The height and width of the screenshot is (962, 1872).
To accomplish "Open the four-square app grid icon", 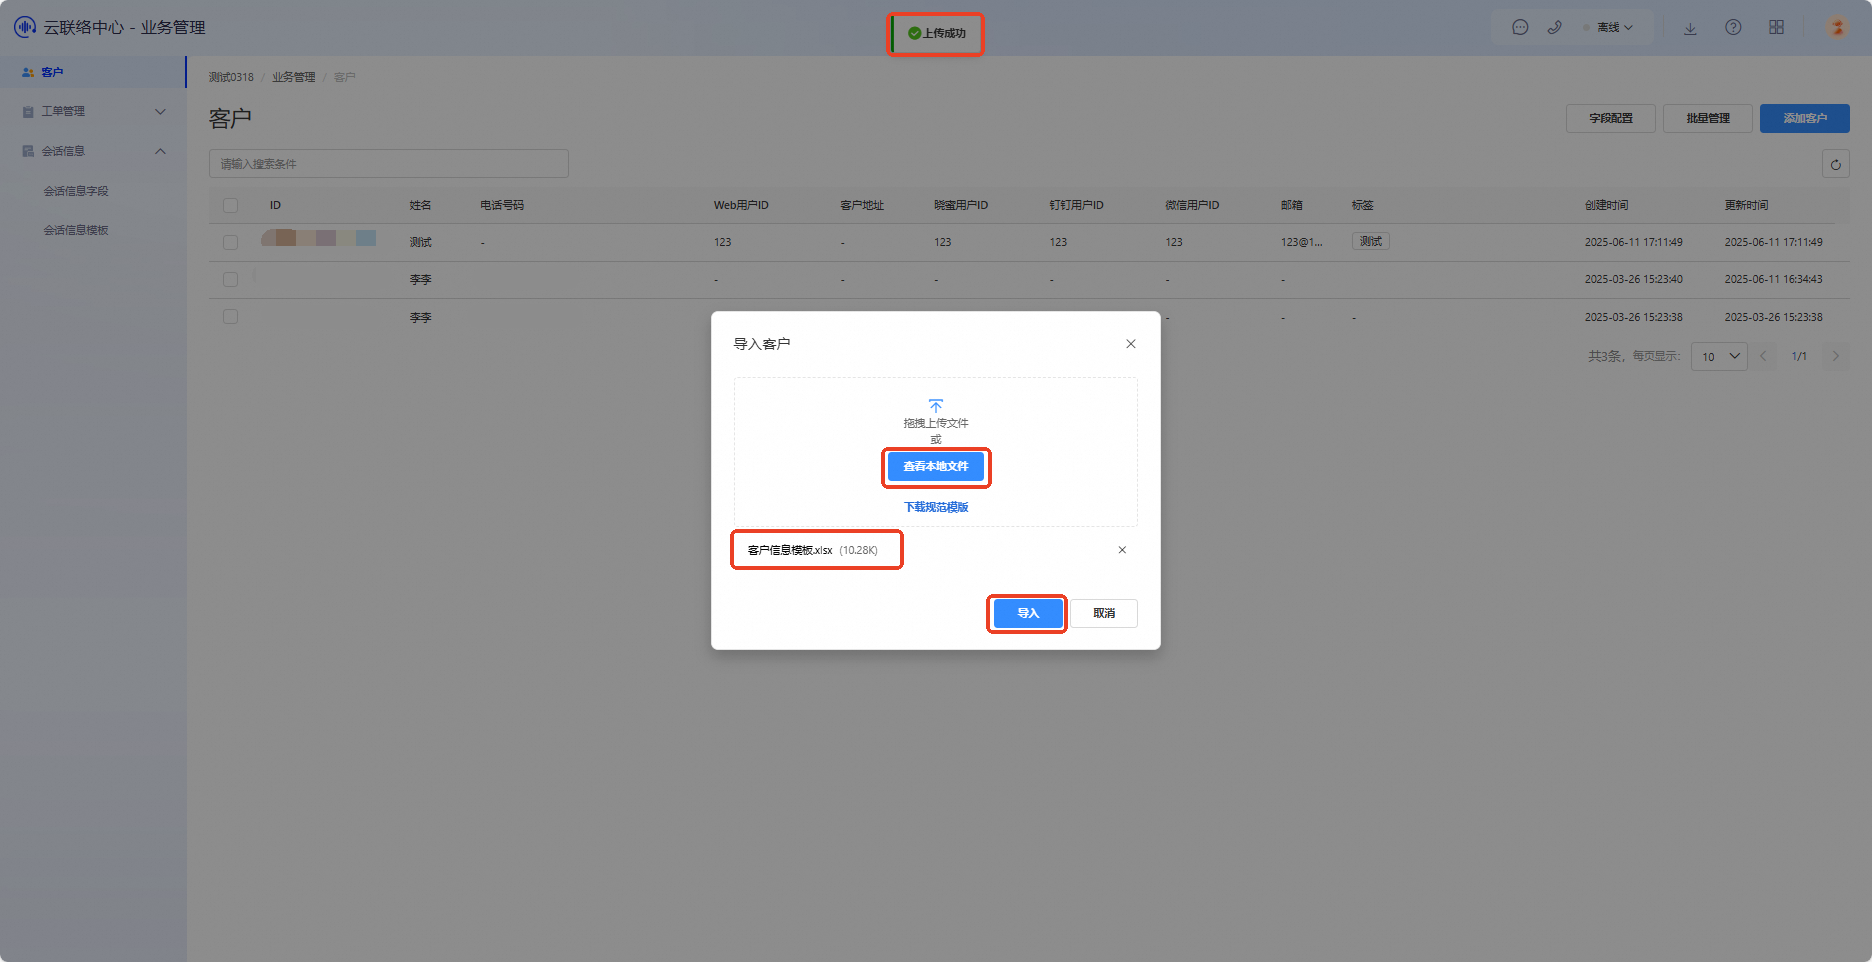I will [1776, 28].
